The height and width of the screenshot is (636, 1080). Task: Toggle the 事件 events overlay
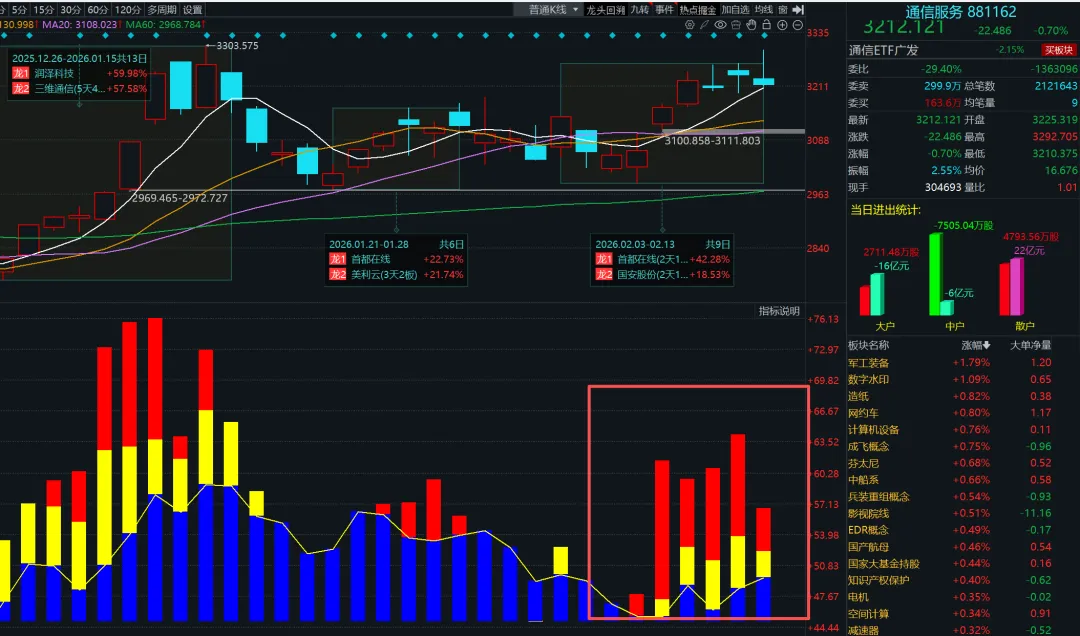click(665, 10)
